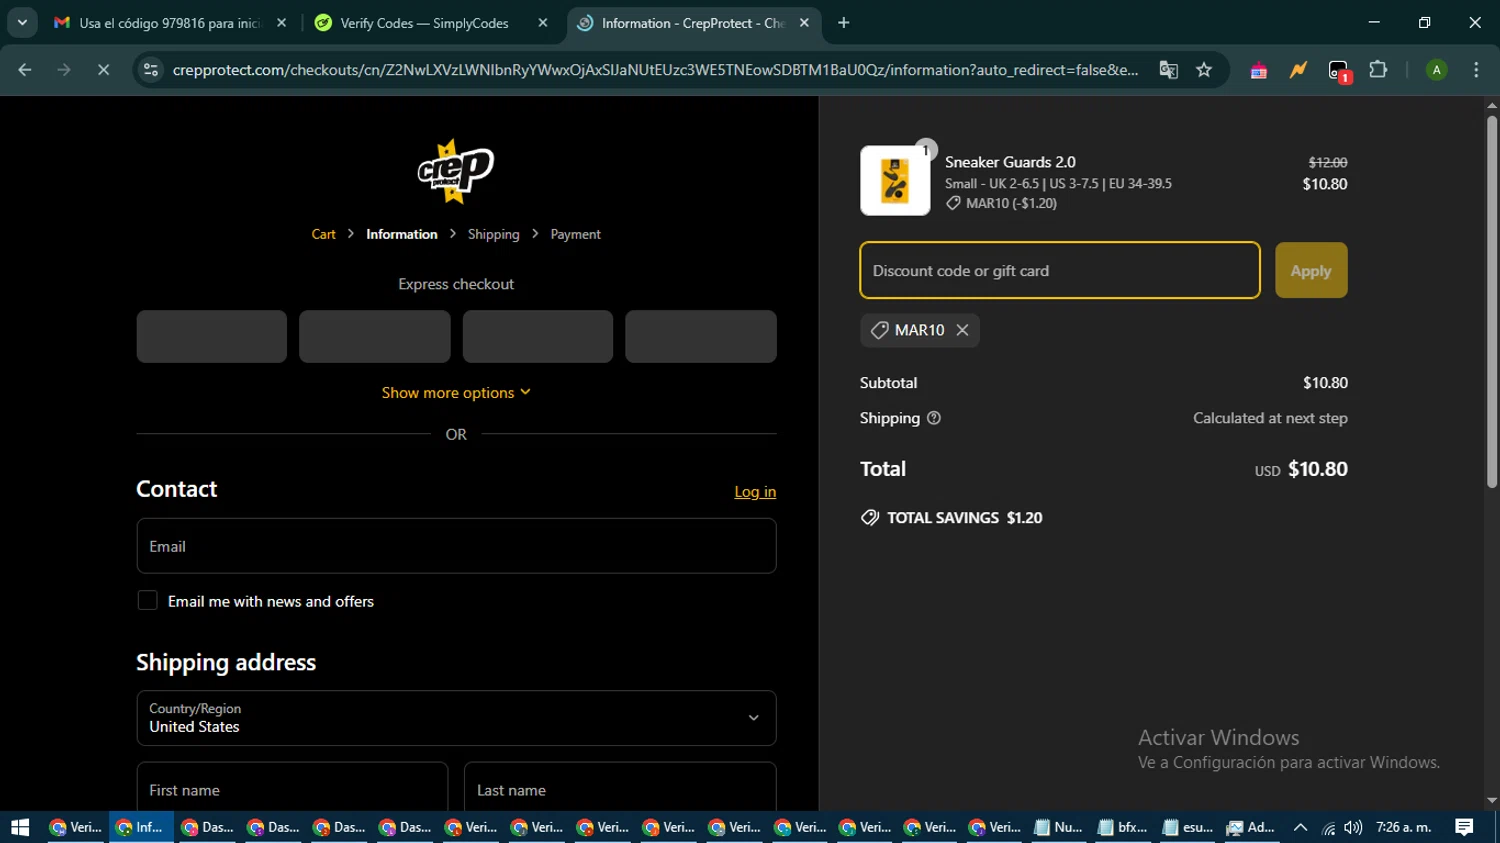Focus the Discount code or gift card field
The height and width of the screenshot is (843, 1500).
1060,270
